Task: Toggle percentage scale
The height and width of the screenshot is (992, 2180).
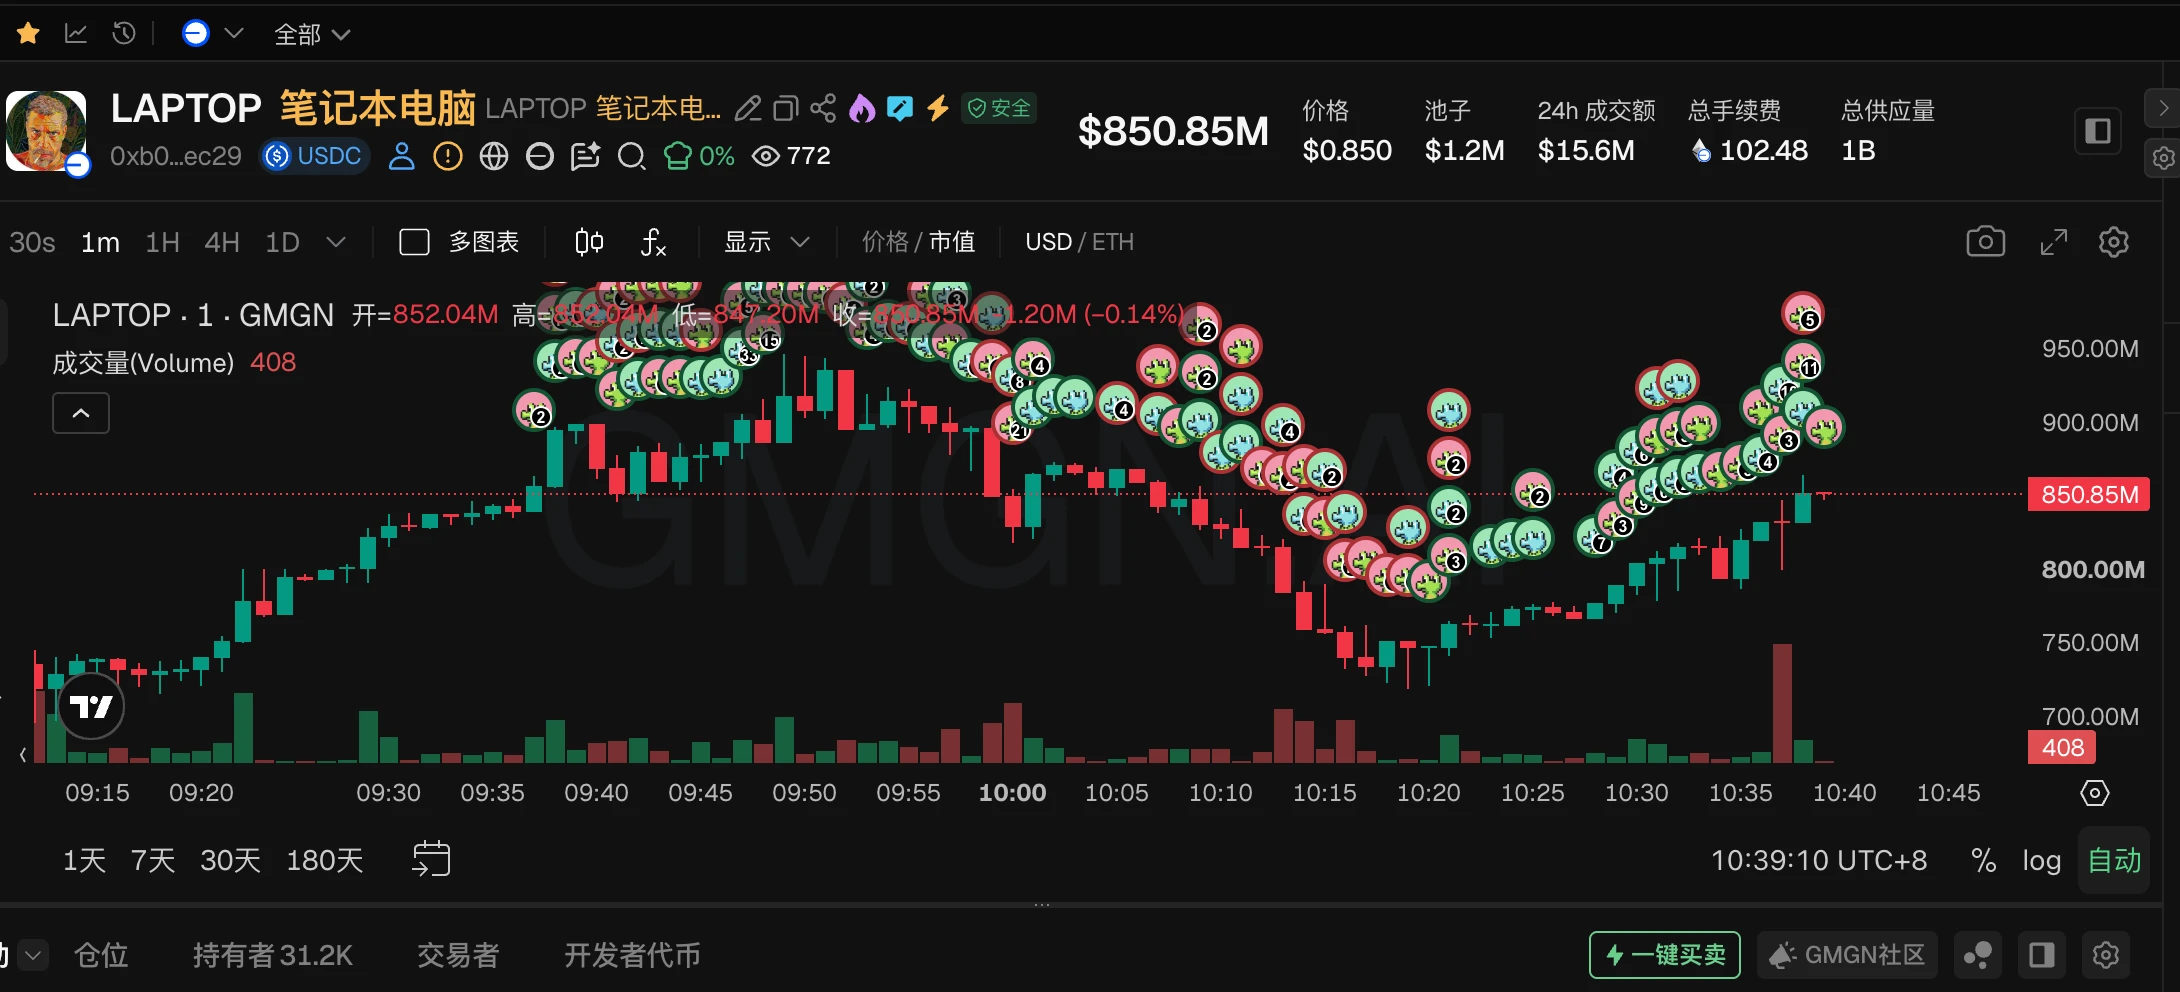Action: coord(1983,860)
